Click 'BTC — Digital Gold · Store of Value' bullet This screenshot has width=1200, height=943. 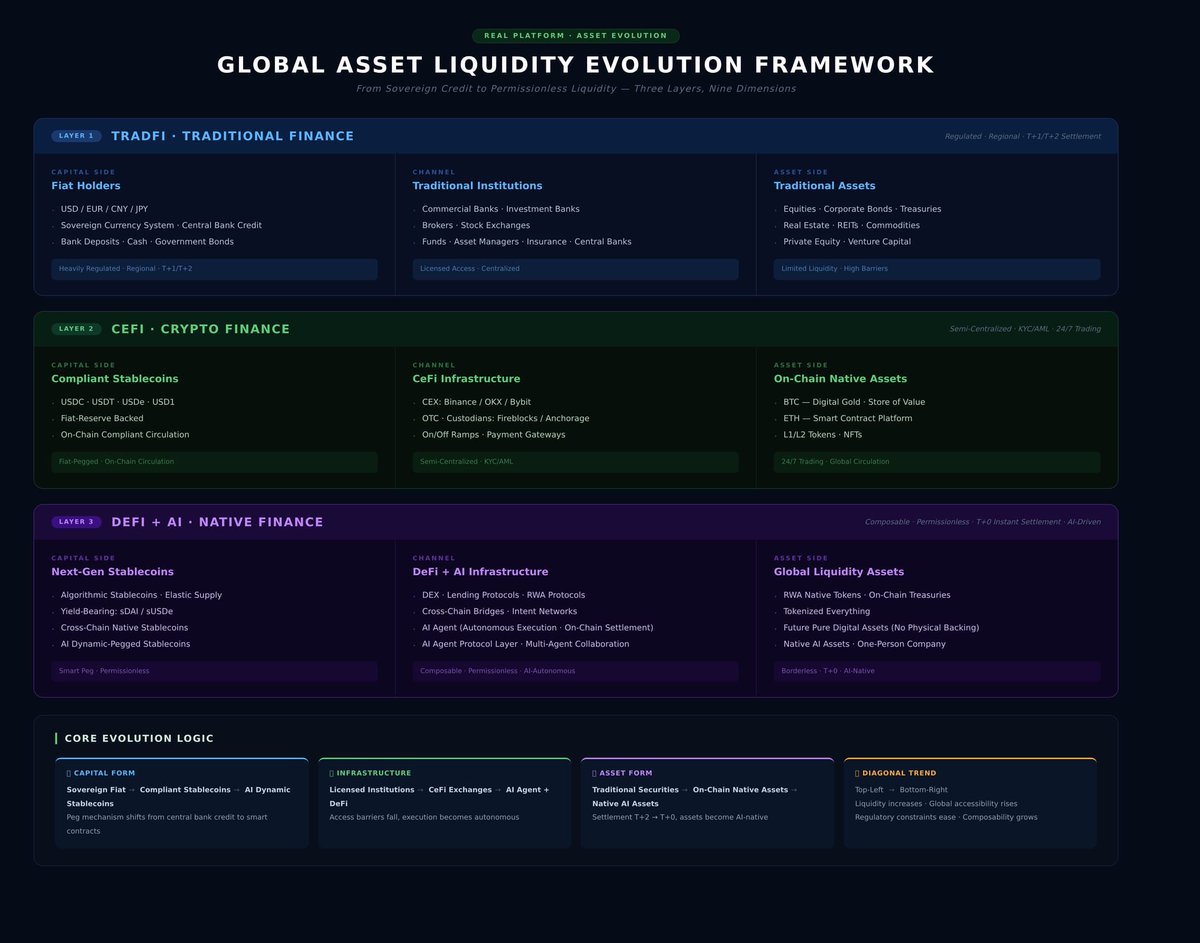(854, 402)
